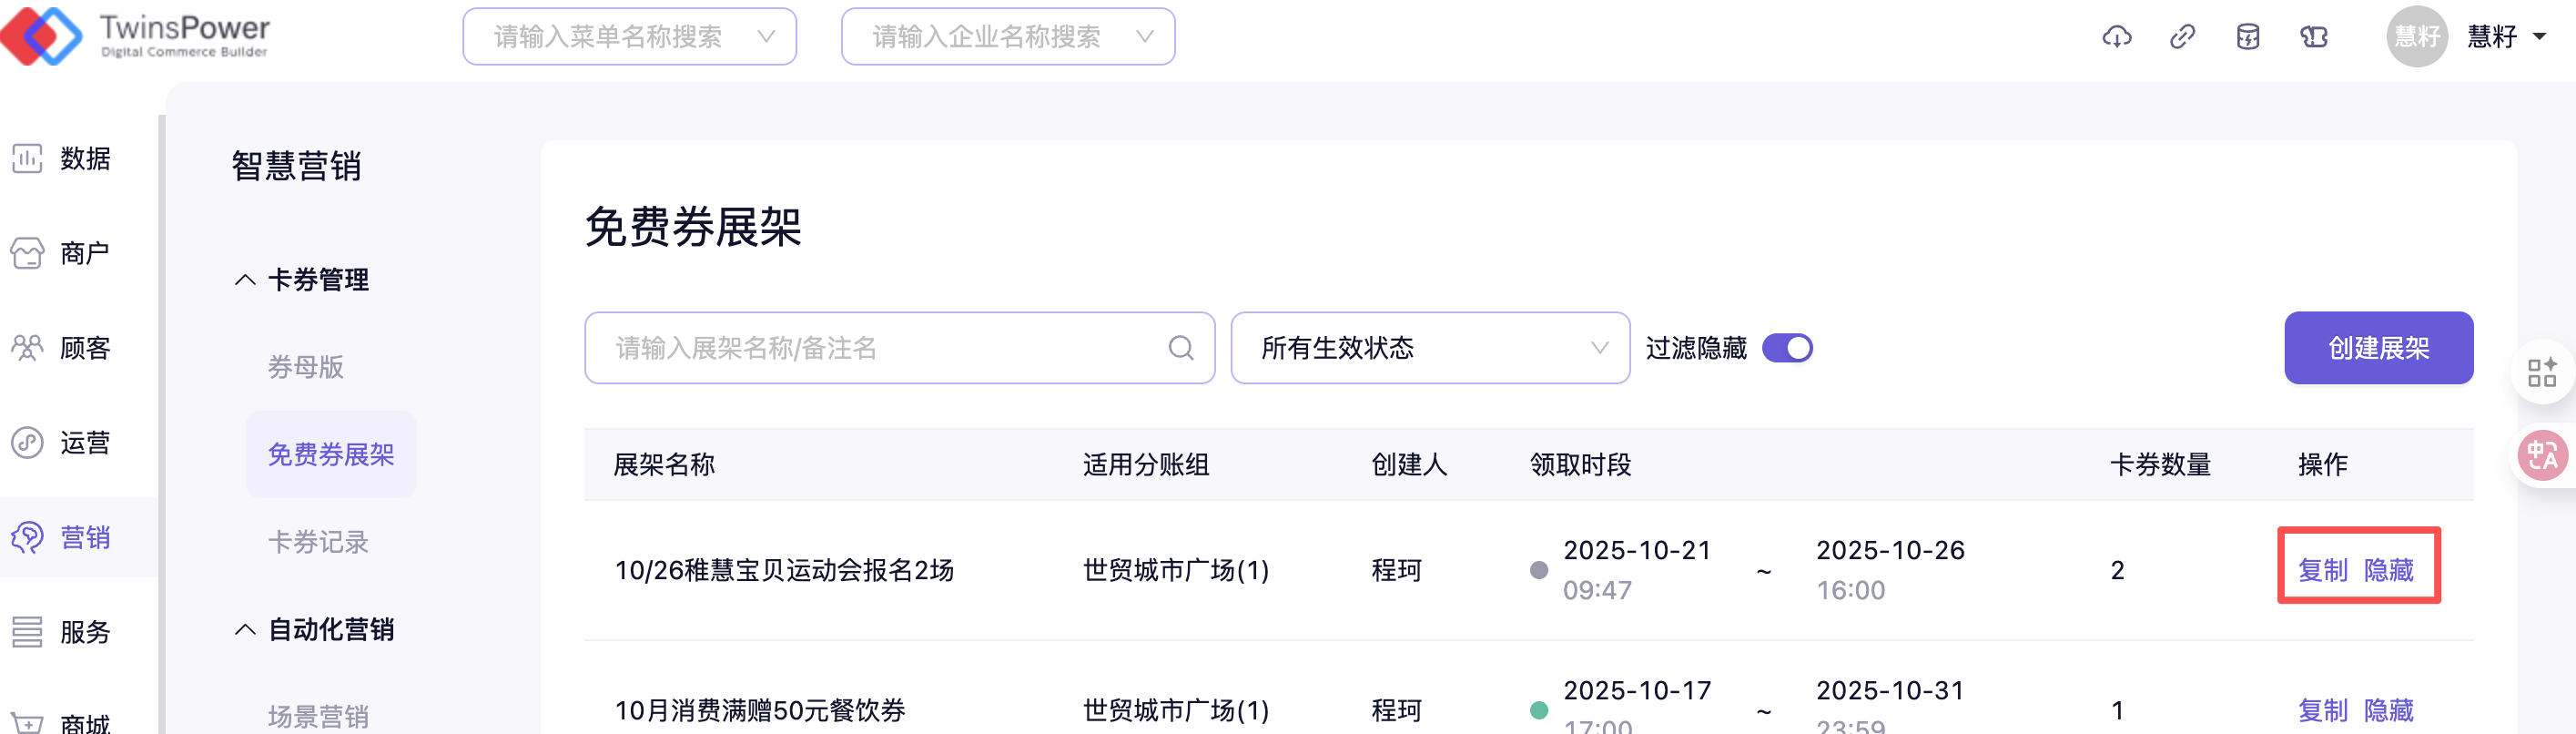Click the coupon ticket icon in header
The width and height of the screenshot is (2576, 734).
coord(2313,37)
